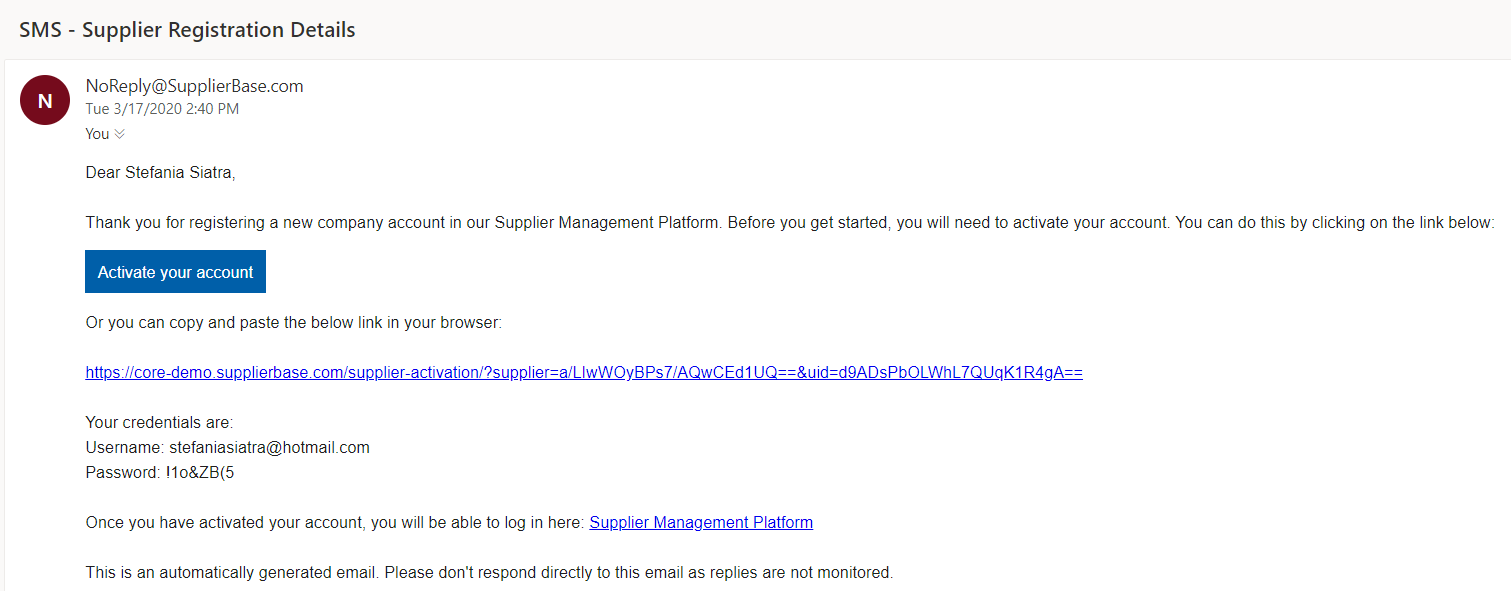Click the Password label in credentials
The image size is (1511, 591).
(123, 472)
